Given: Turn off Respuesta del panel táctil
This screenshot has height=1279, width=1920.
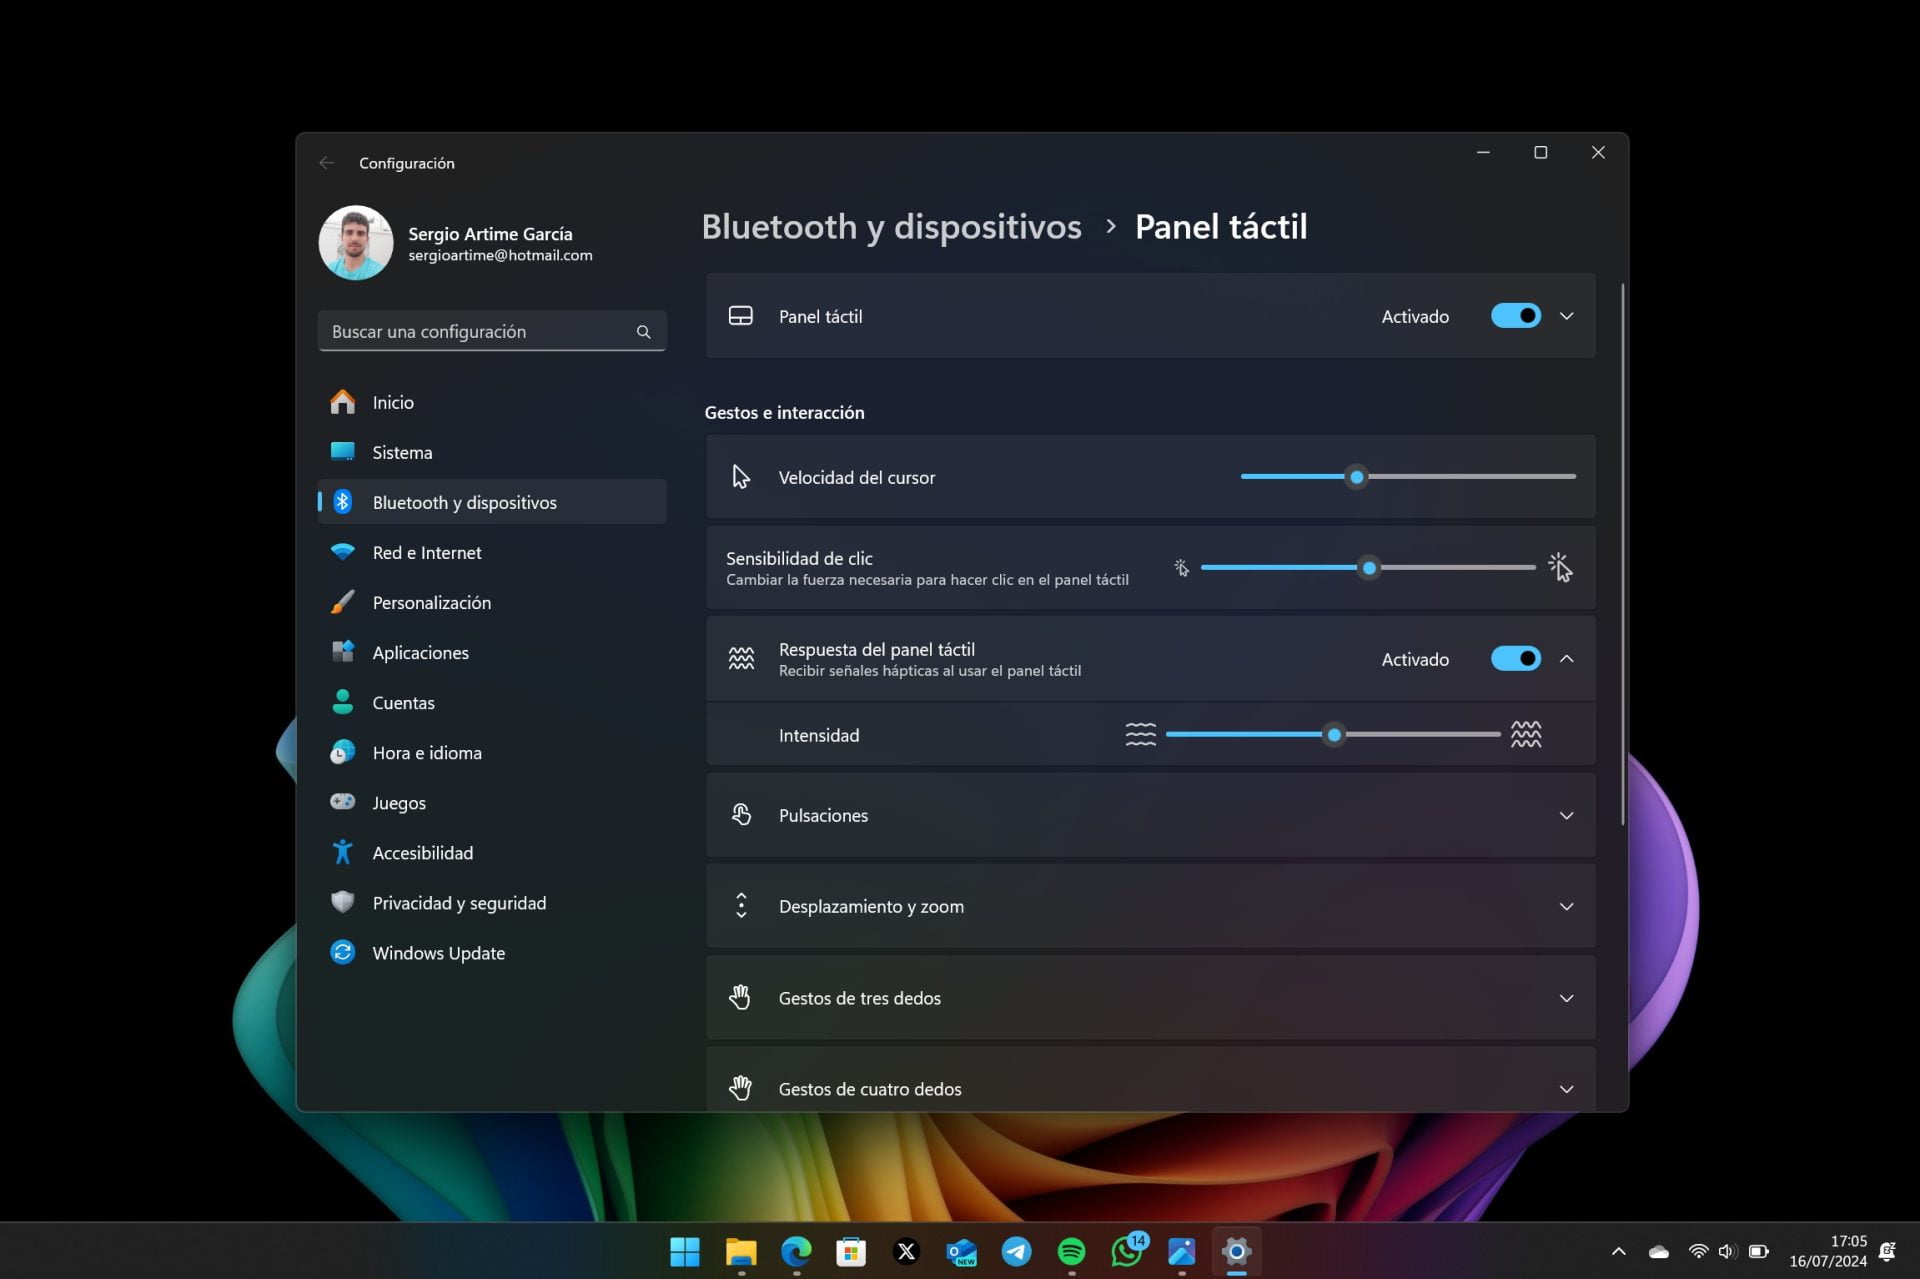Looking at the screenshot, I should (1515, 658).
